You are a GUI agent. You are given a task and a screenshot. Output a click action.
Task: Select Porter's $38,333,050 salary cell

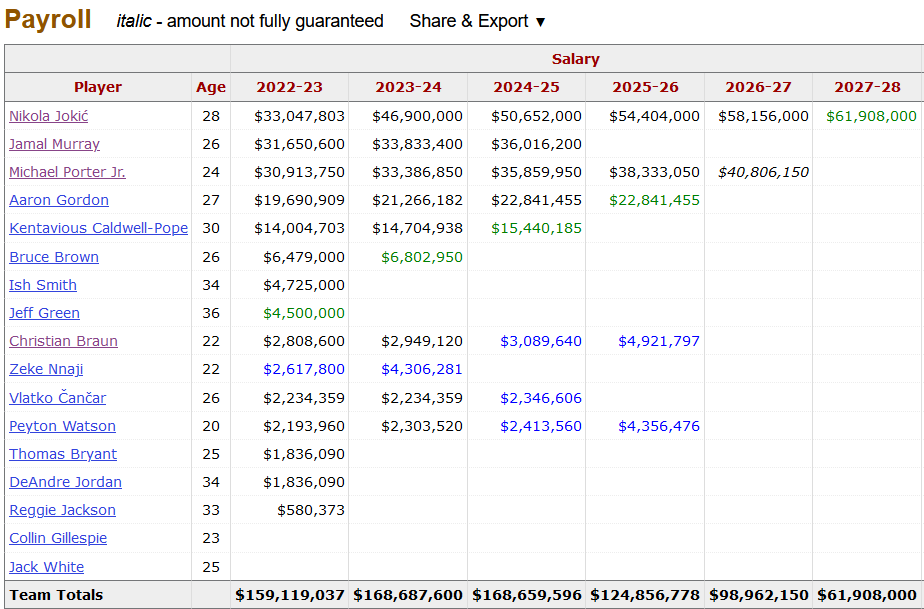click(654, 172)
